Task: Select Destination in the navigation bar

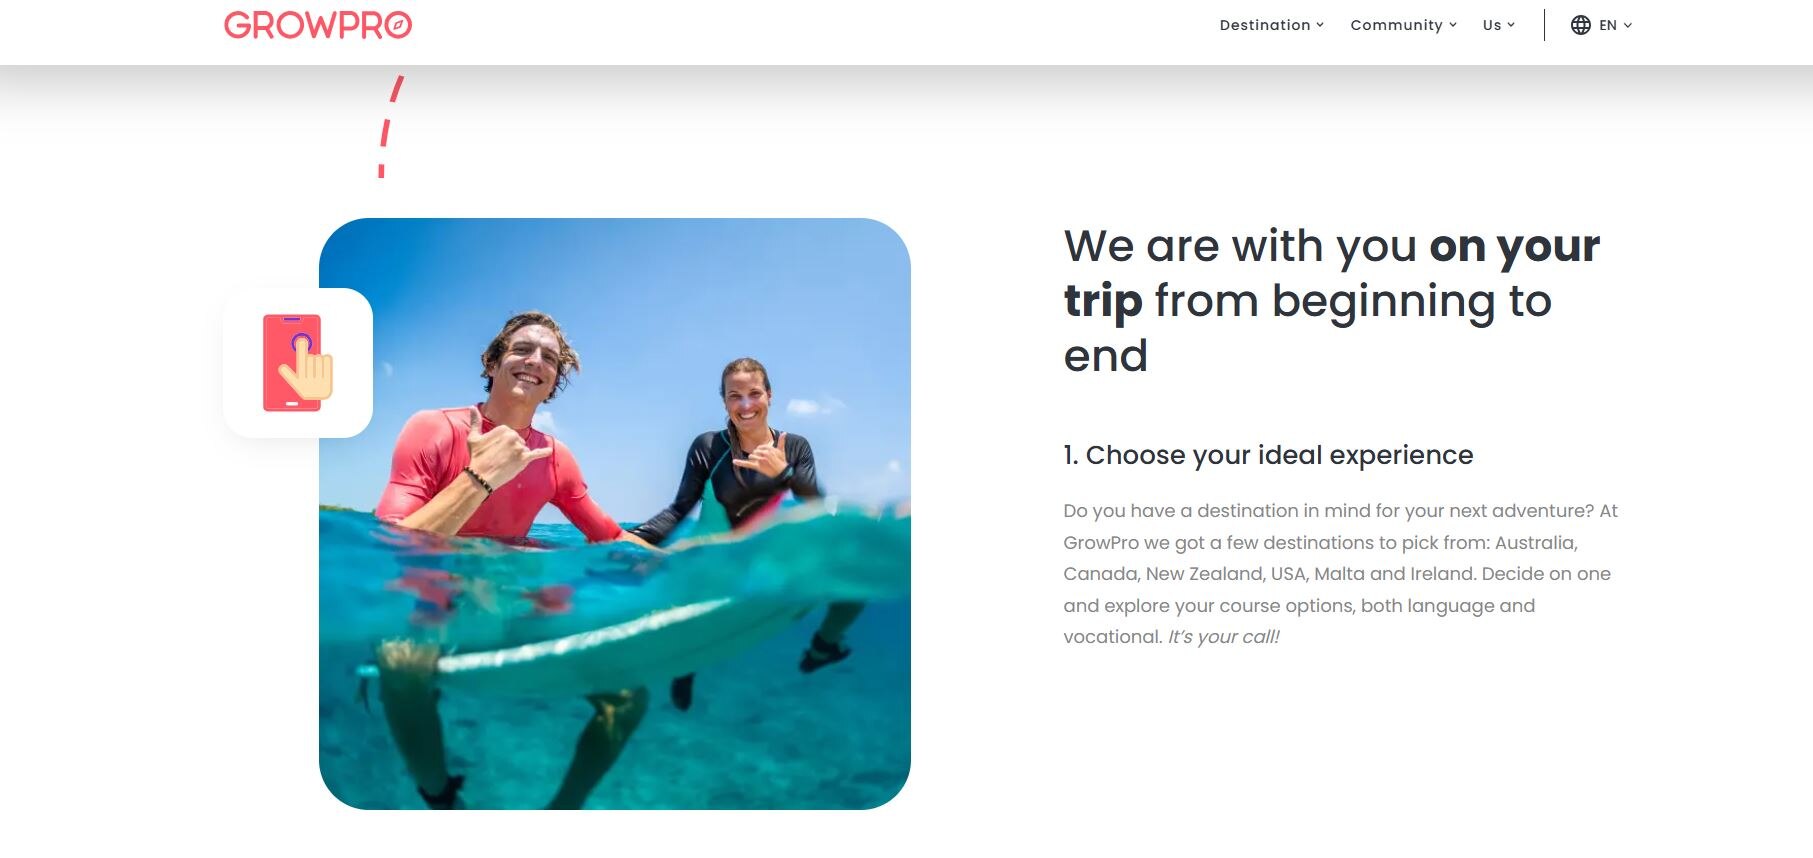Action: [1265, 24]
